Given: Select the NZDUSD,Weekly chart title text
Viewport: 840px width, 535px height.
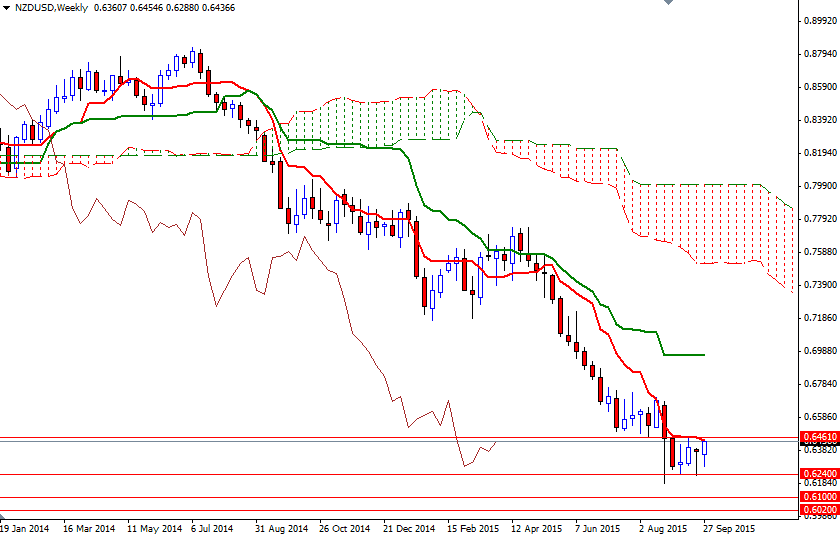Looking at the screenshot, I should coord(50,8).
